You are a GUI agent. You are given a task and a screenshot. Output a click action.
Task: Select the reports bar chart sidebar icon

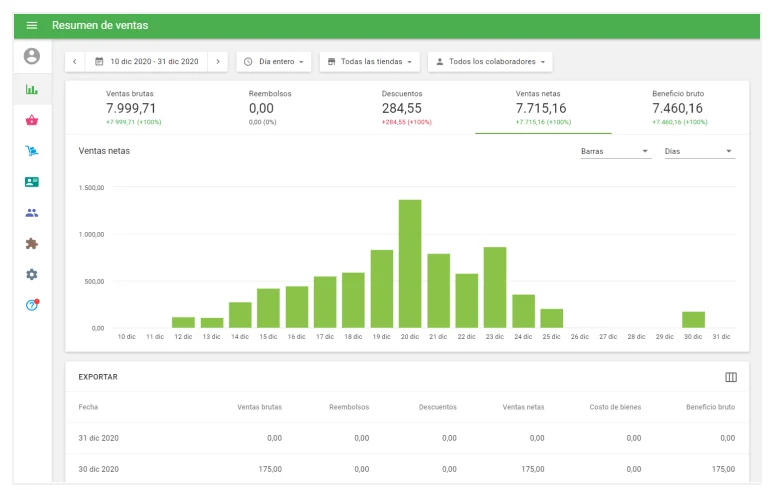pos(32,89)
